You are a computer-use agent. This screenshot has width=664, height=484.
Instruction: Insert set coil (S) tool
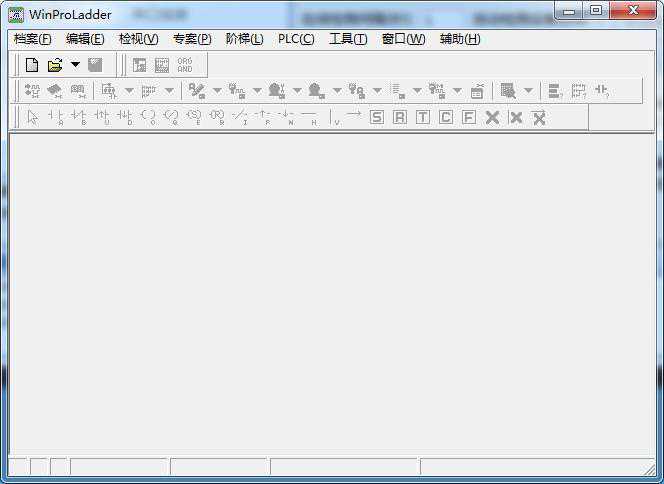pyautogui.click(x=194, y=117)
